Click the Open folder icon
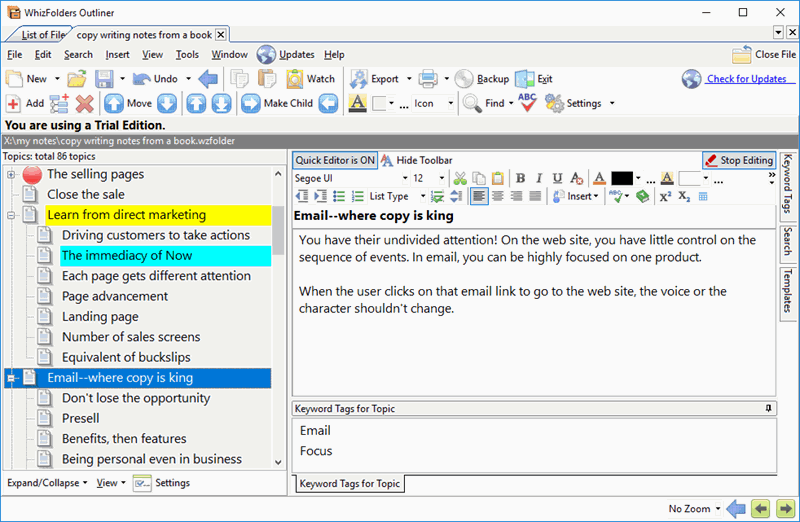The height and width of the screenshot is (522, 800). click(x=77, y=79)
